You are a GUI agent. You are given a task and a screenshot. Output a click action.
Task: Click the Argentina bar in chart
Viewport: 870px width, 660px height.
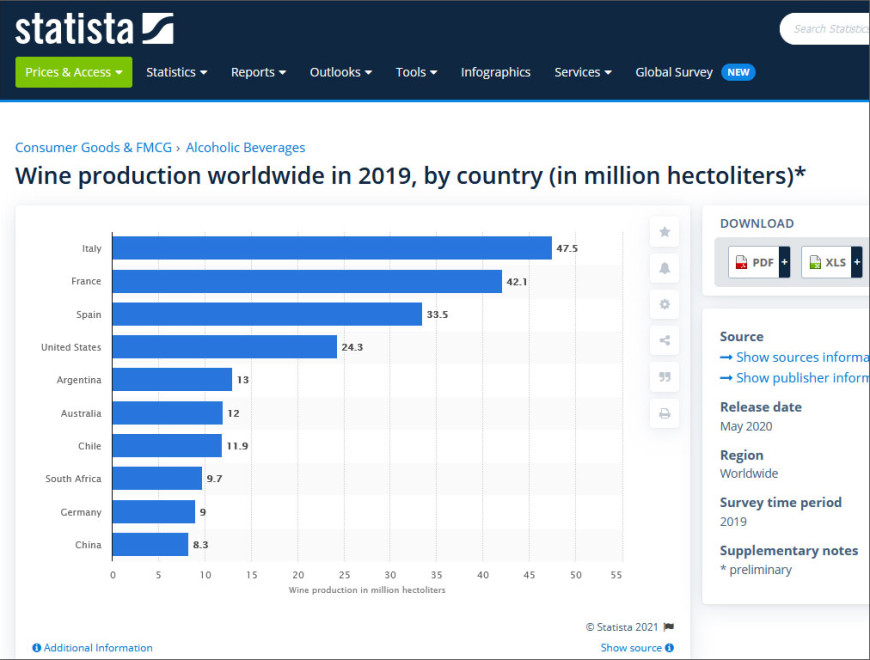(172, 379)
